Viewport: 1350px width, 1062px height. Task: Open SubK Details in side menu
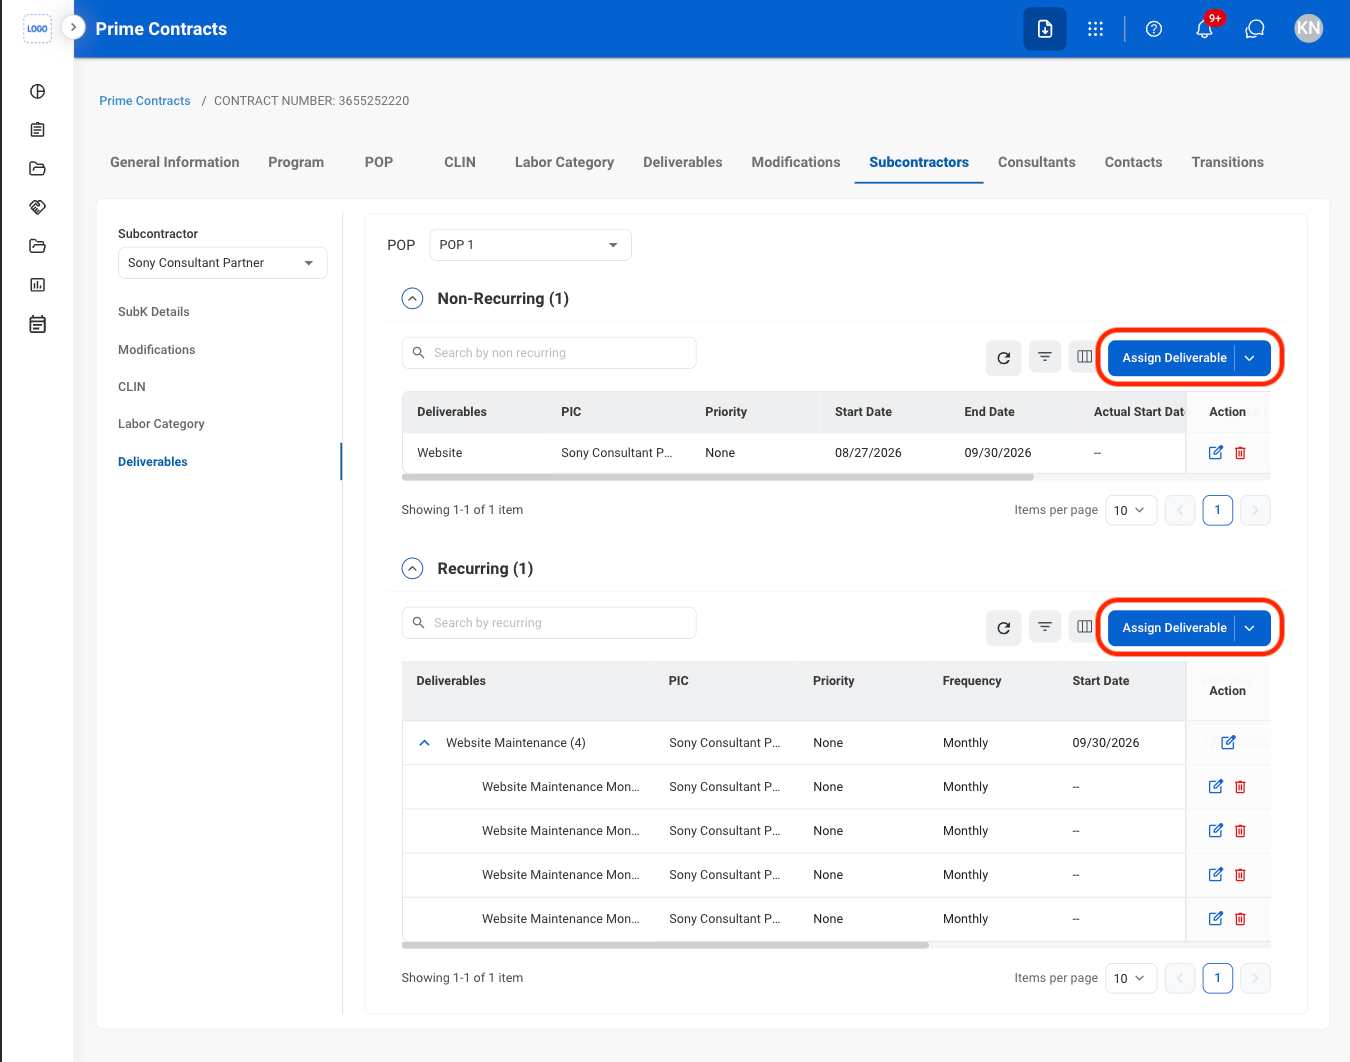(154, 312)
